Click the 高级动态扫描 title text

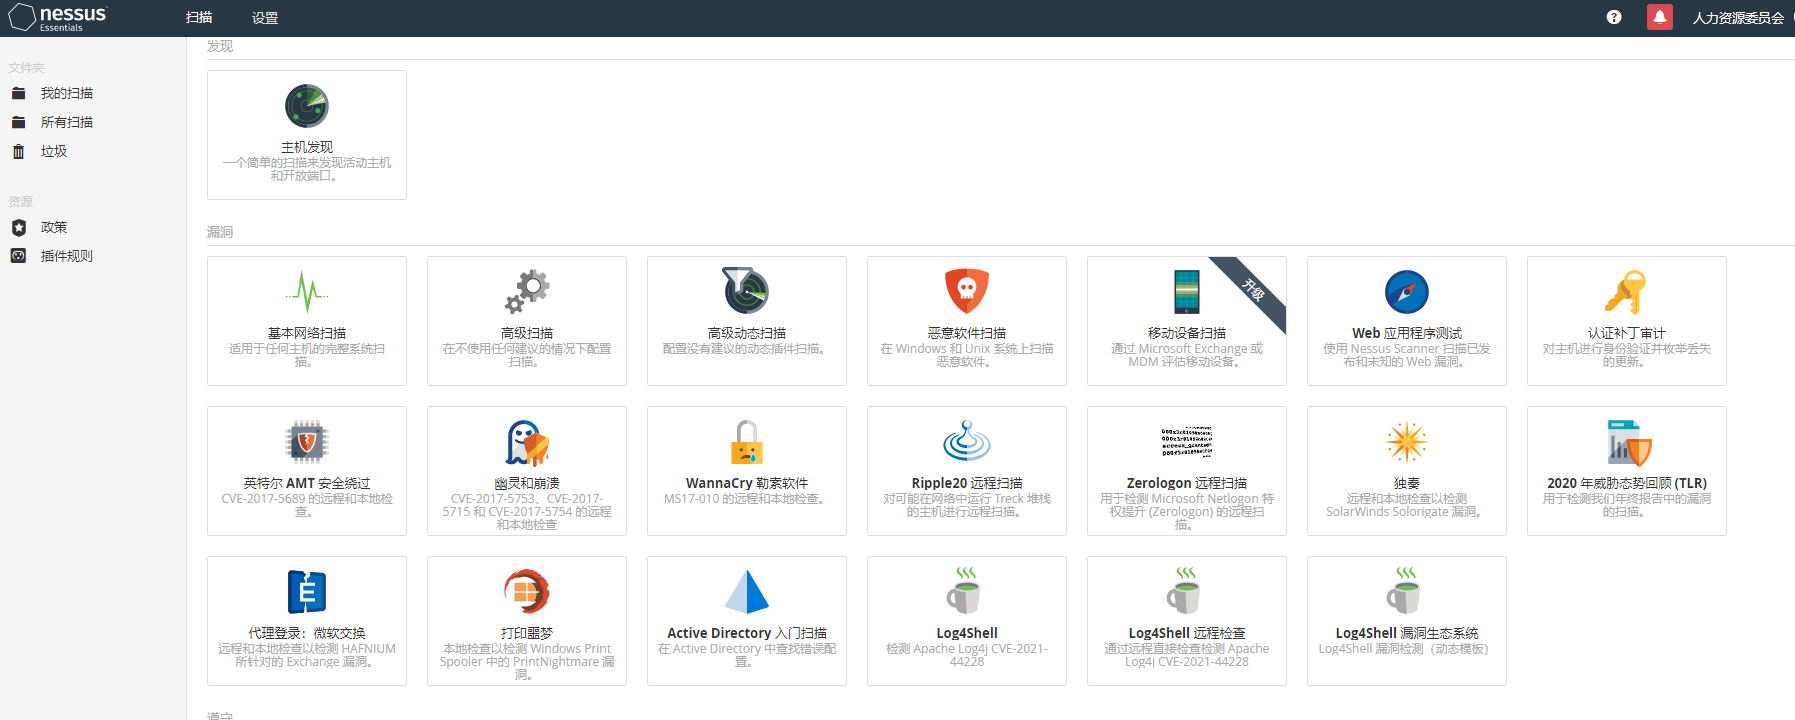(747, 333)
